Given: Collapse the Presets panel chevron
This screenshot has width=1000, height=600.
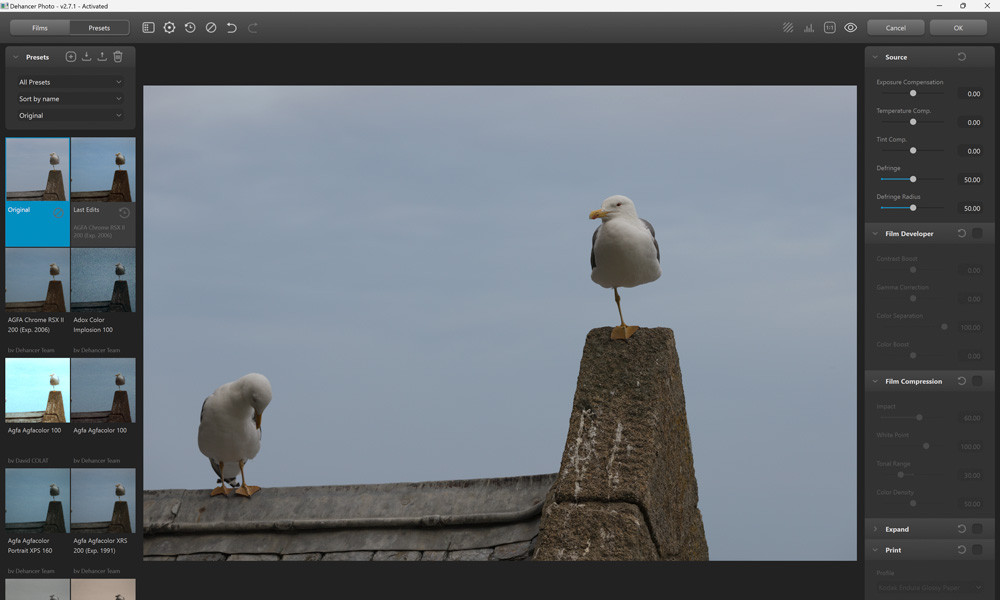Looking at the screenshot, I should pyautogui.click(x=15, y=57).
